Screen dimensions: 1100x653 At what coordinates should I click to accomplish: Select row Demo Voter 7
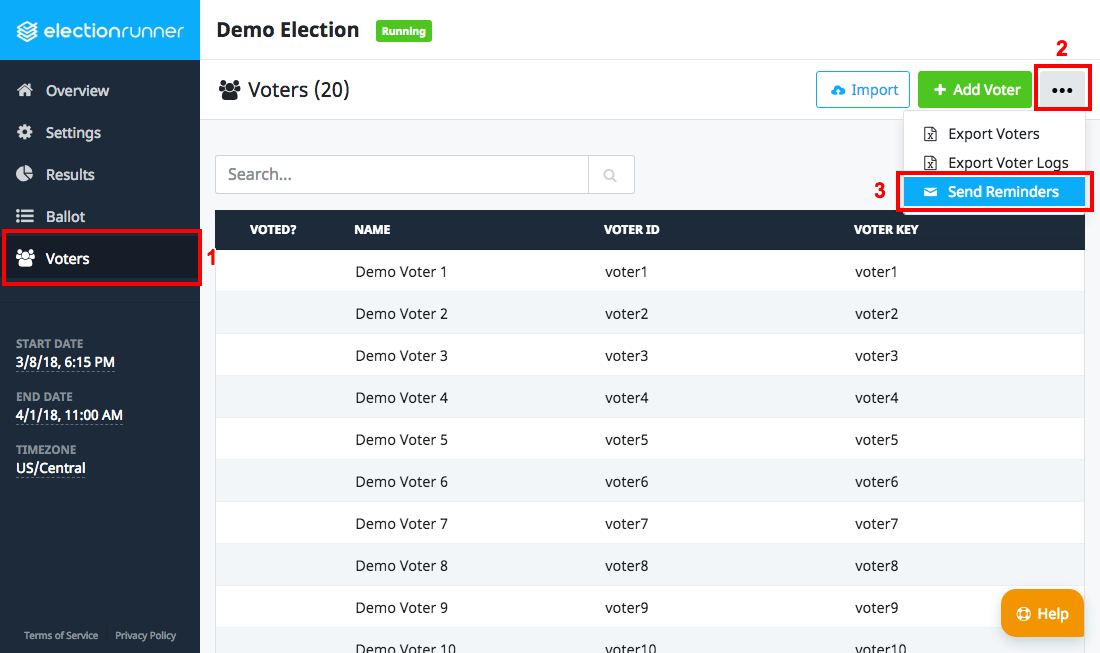click(x=650, y=524)
